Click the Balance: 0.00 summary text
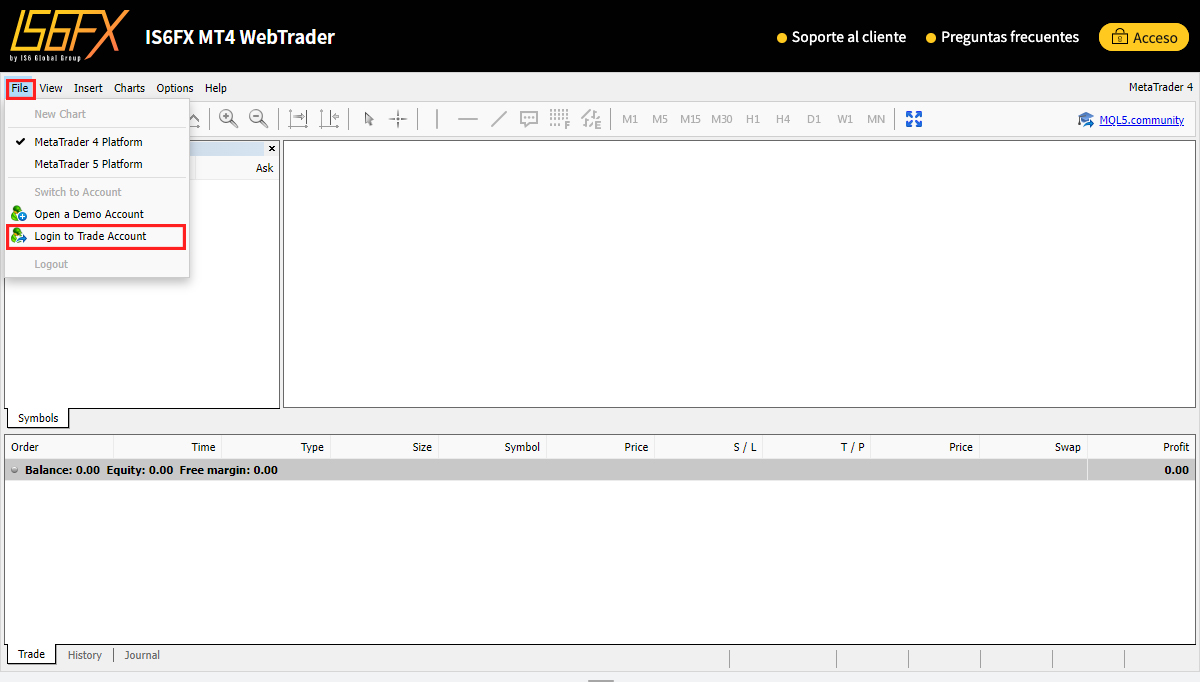 pos(62,470)
